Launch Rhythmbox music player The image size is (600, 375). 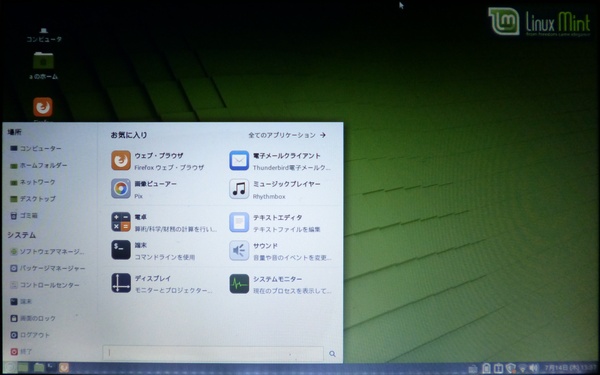280,189
